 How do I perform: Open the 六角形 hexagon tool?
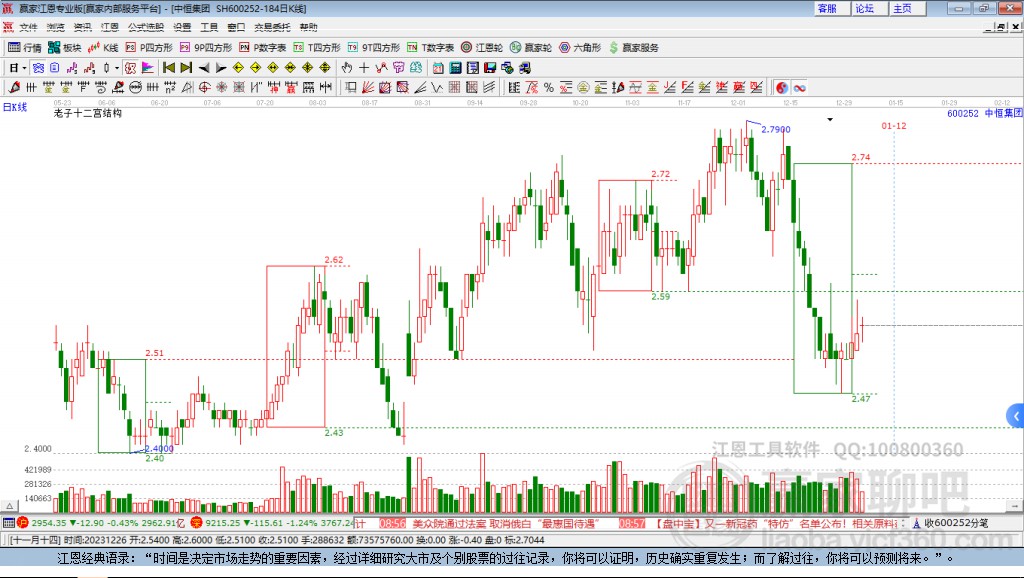pyautogui.click(x=580, y=48)
